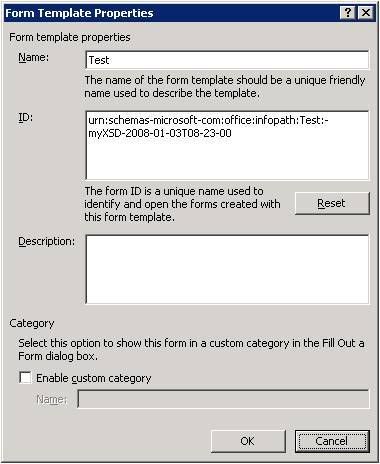Screen dimensions: 380x464
Task: Click the question mark Help button
Action: click(x=348, y=13)
